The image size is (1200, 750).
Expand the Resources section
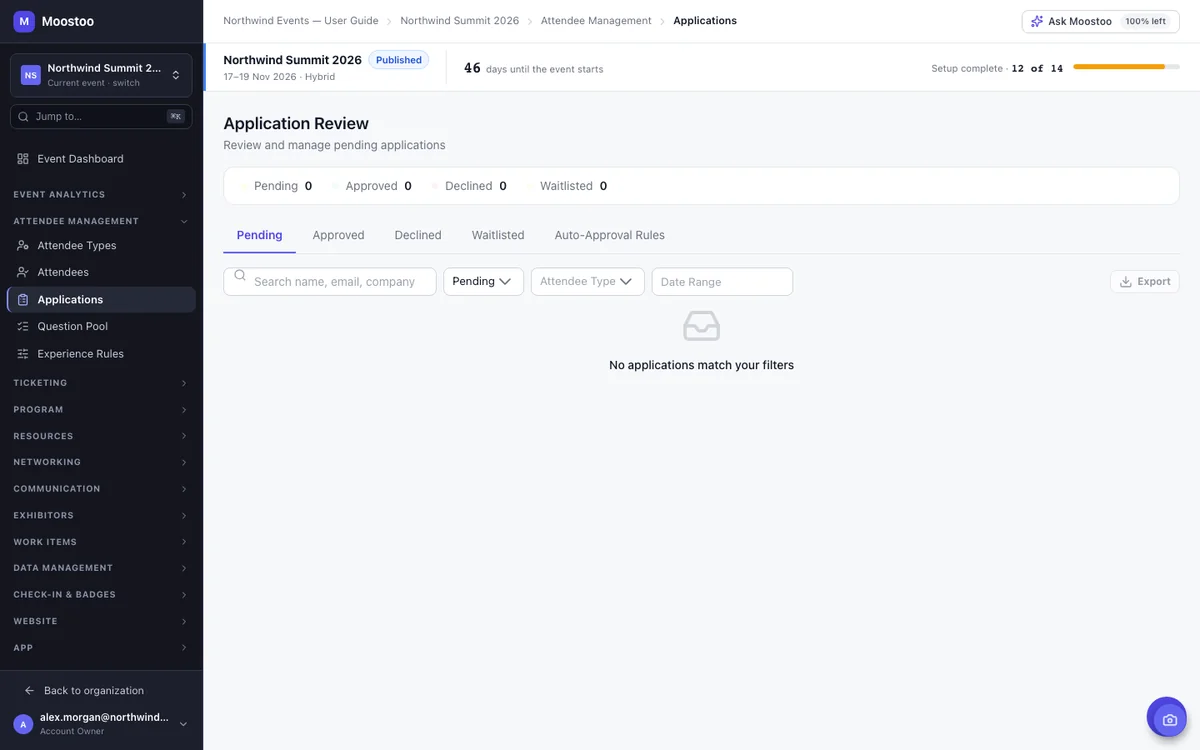tap(100, 436)
